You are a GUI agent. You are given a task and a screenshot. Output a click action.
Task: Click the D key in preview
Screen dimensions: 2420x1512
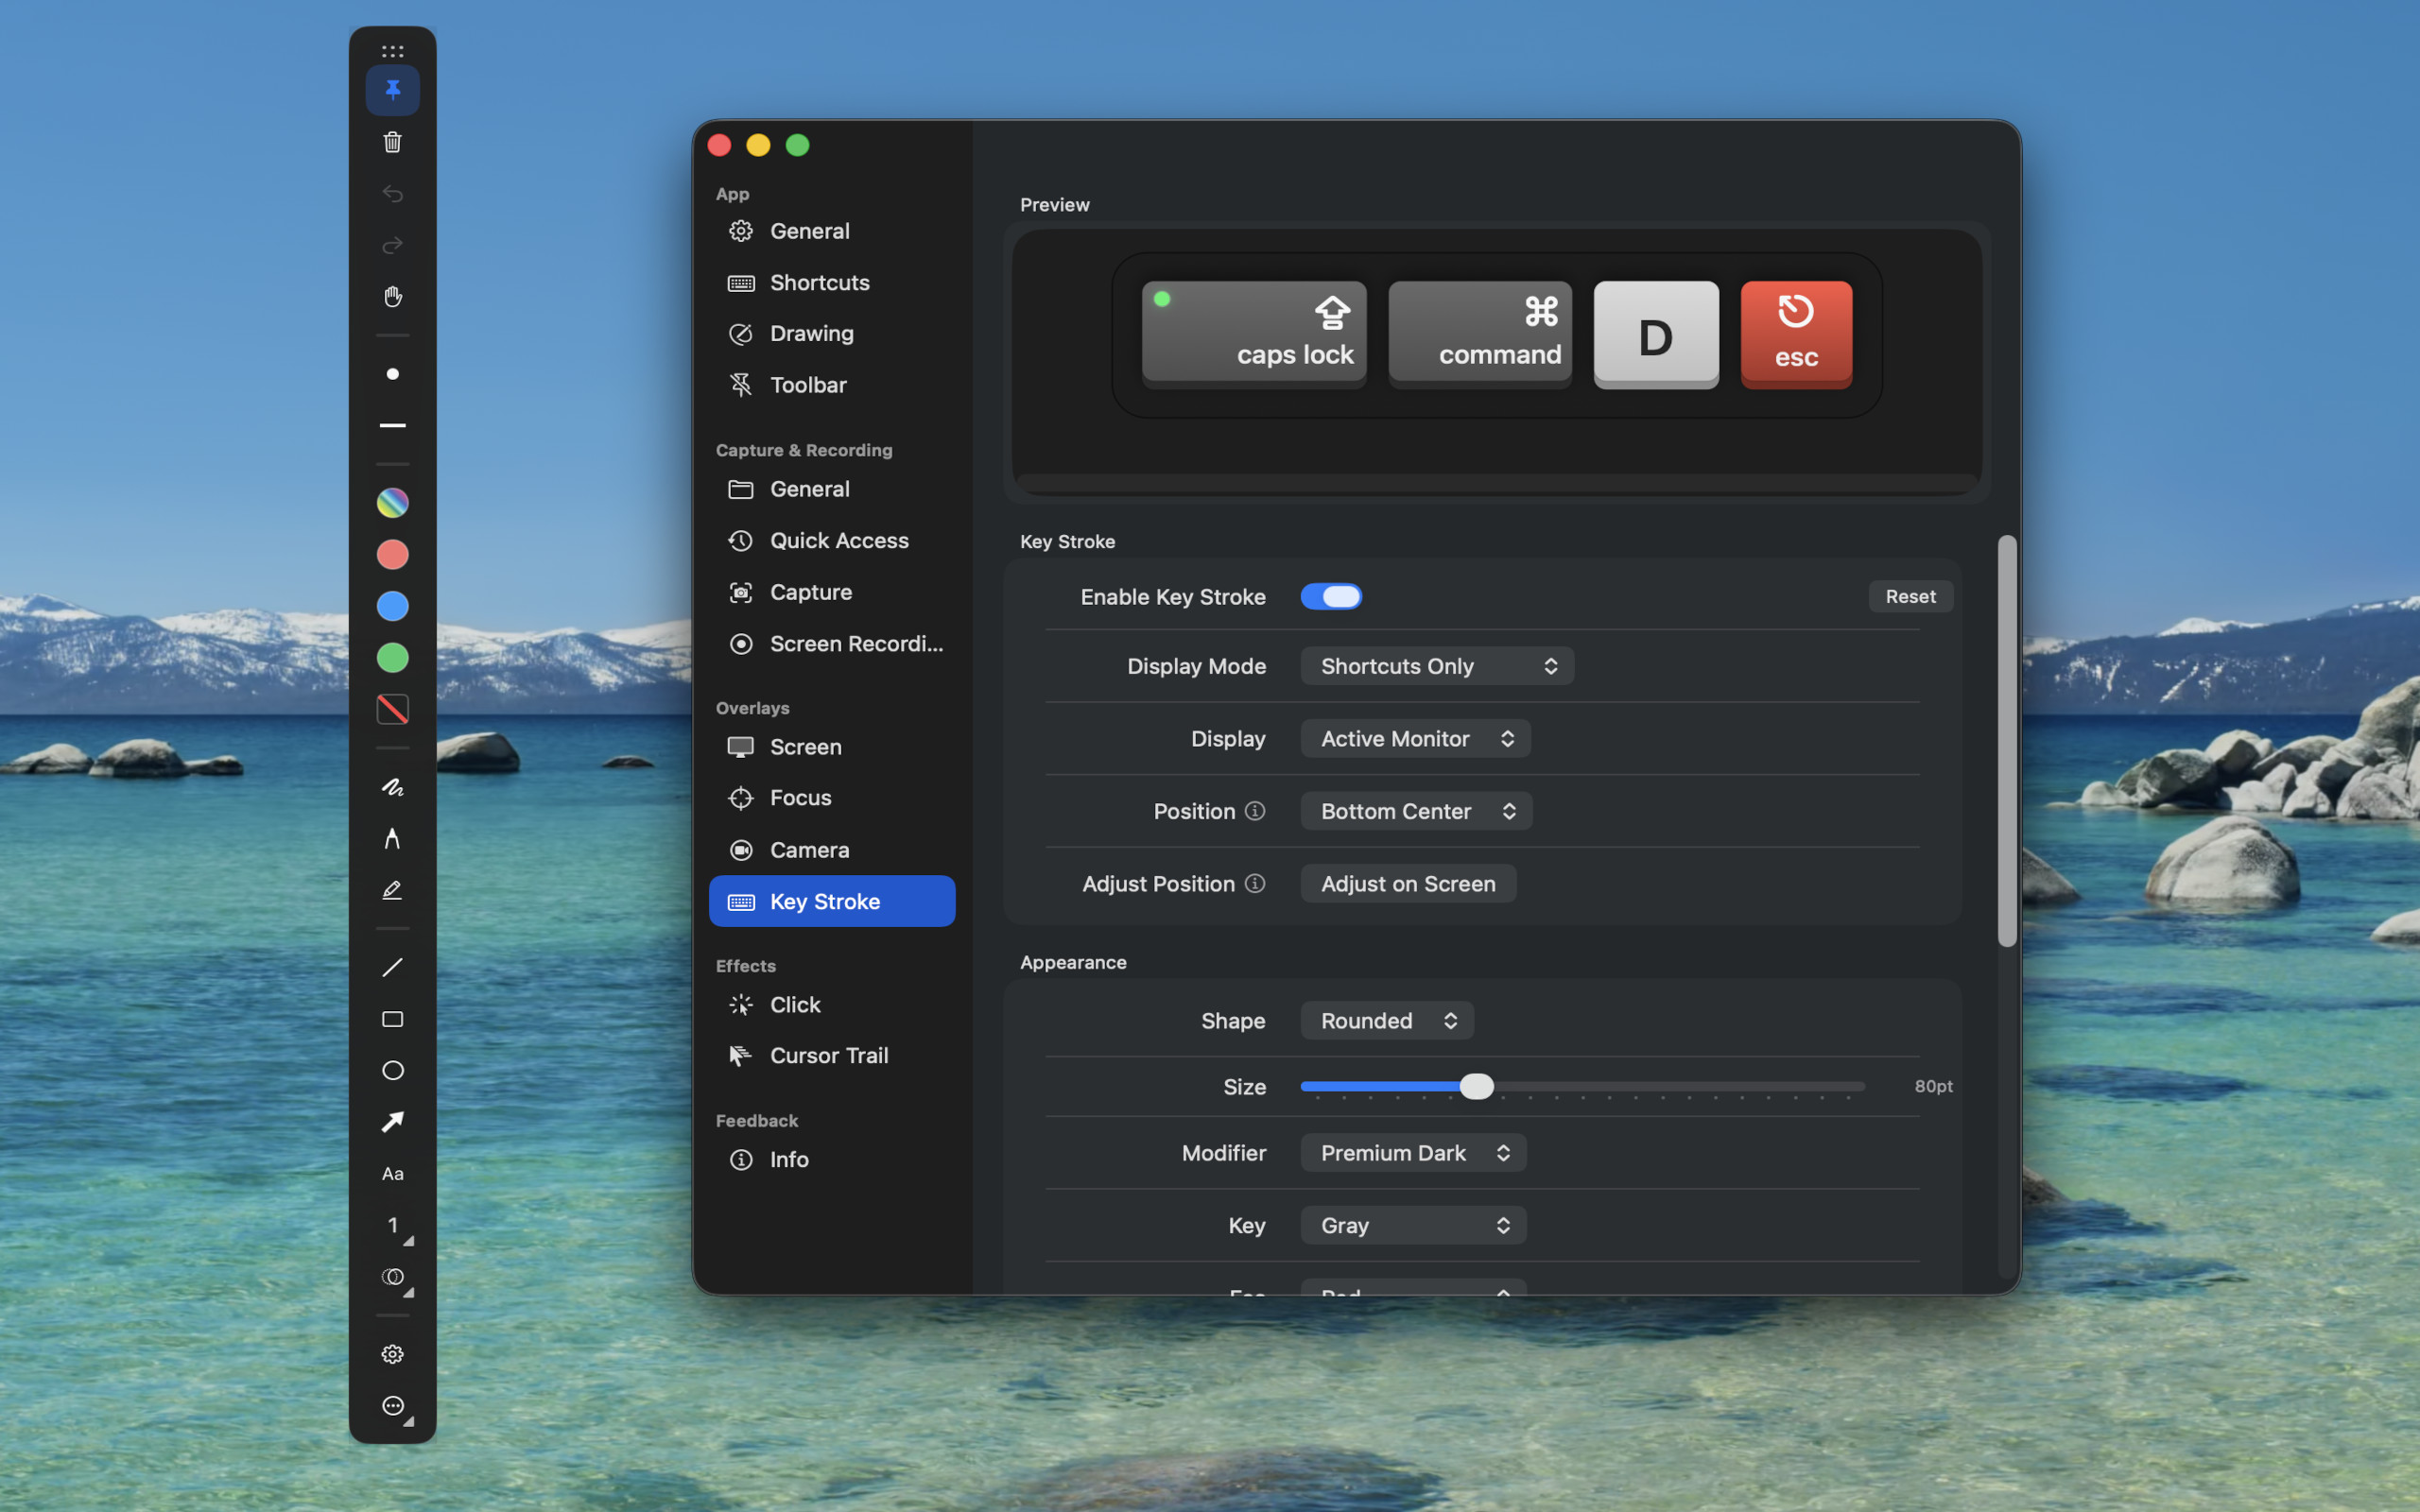click(1656, 334)
